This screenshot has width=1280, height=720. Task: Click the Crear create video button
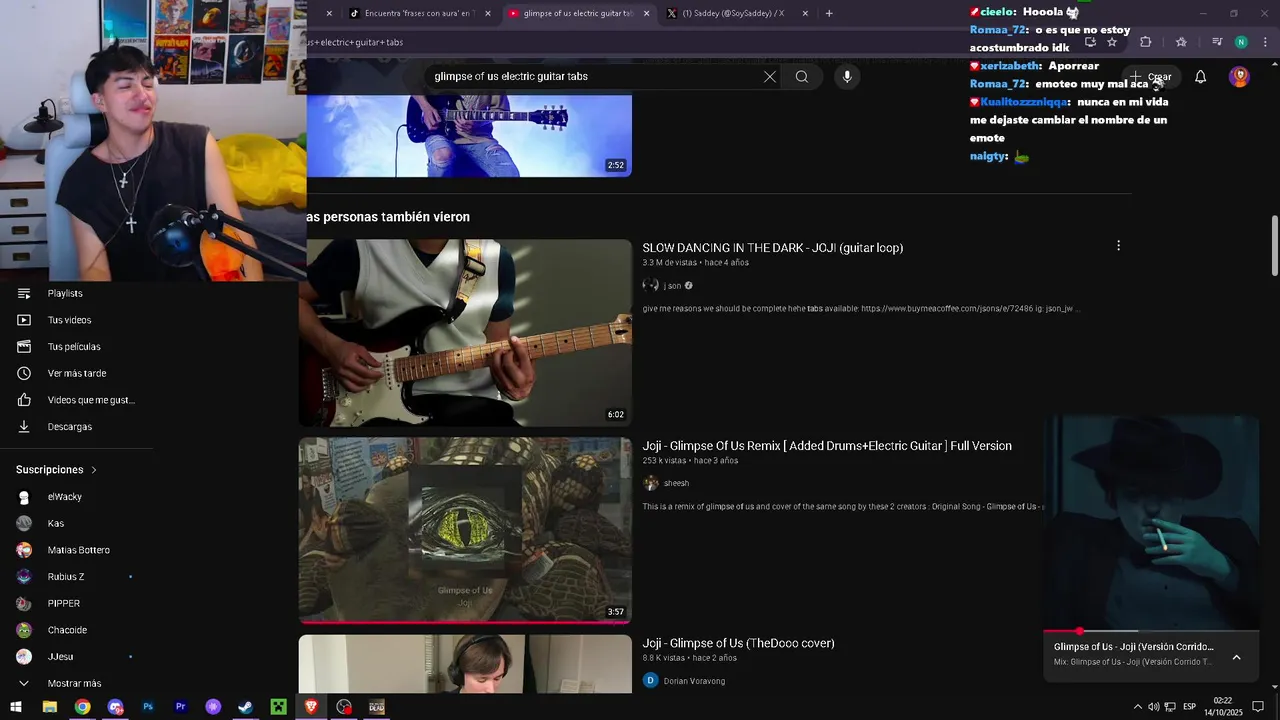pos(1150,77)
